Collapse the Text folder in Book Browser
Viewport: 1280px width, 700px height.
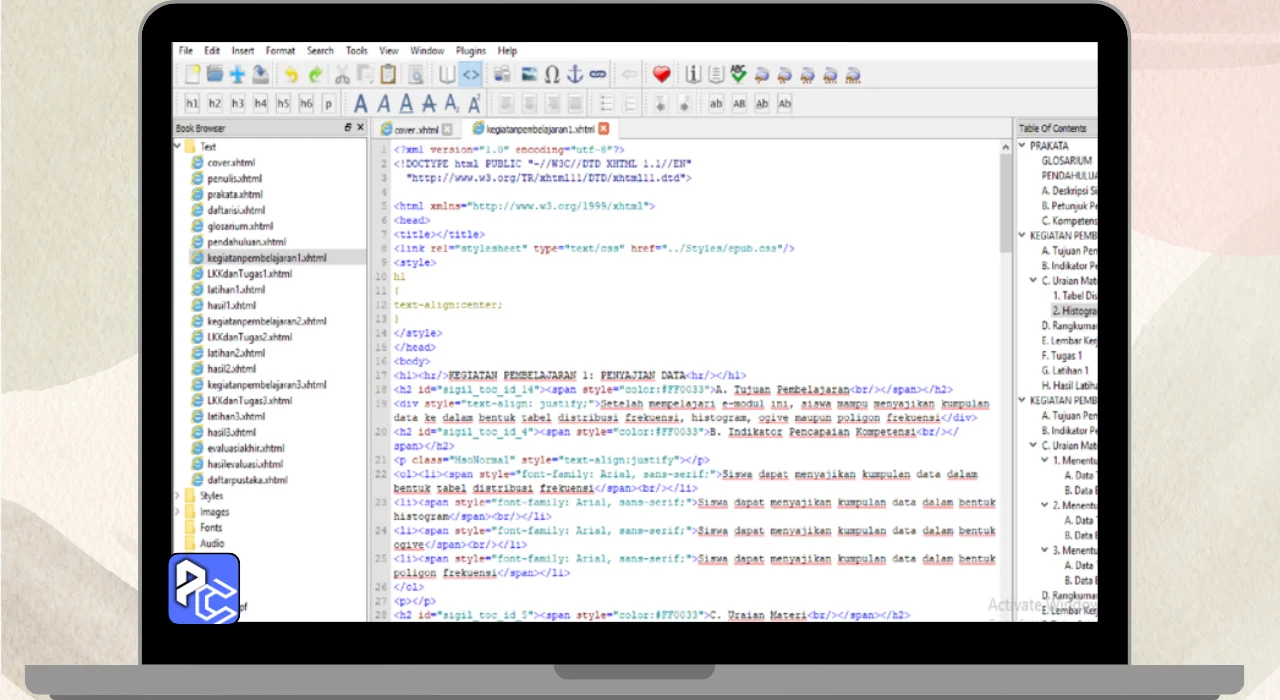pyautogui.click(x=179, y=146)
